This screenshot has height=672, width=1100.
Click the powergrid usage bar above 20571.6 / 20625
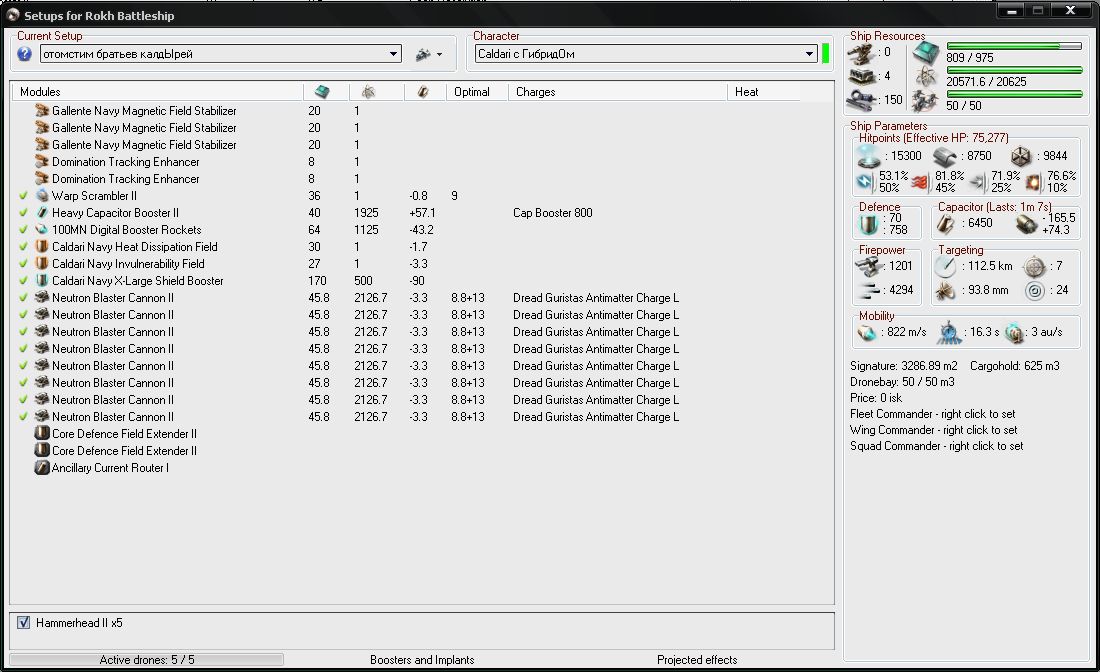(x=1014, y=70)
